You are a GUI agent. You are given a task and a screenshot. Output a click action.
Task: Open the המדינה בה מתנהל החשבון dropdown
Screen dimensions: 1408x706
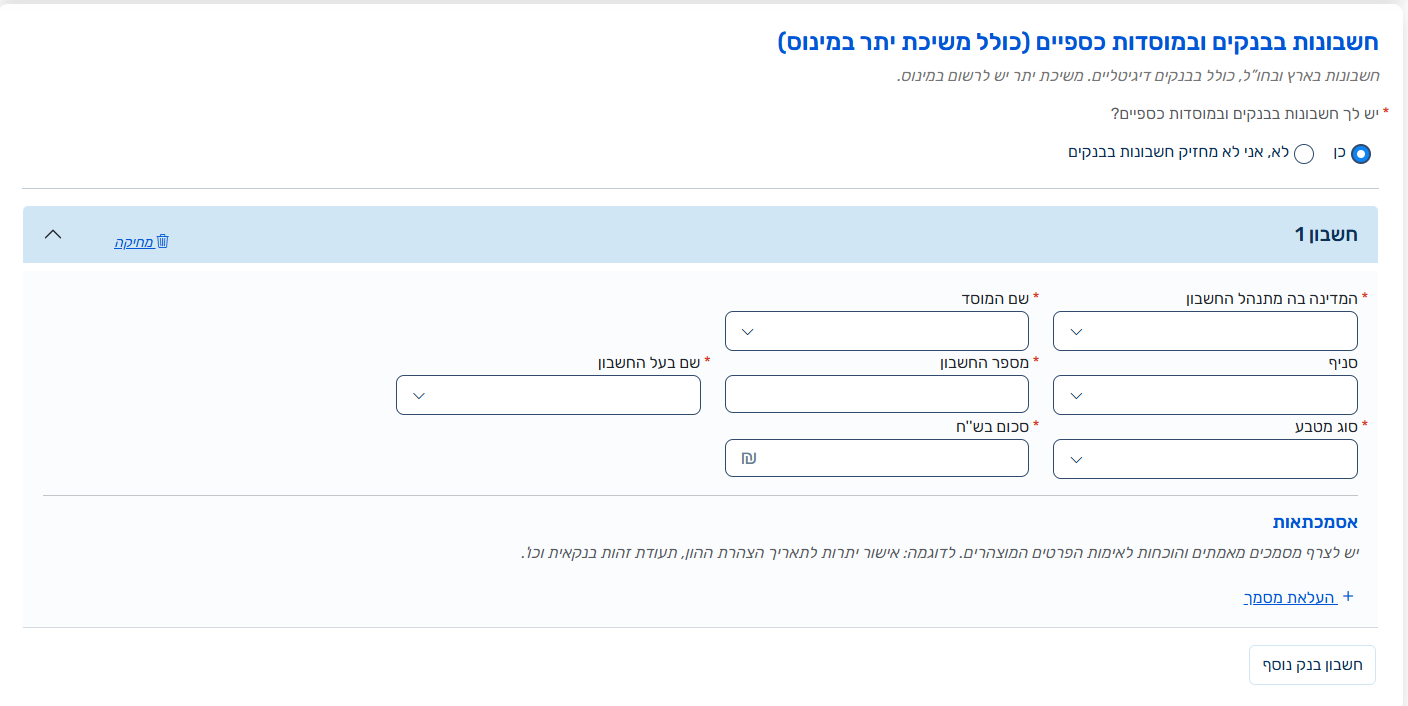click(1205, 331)
